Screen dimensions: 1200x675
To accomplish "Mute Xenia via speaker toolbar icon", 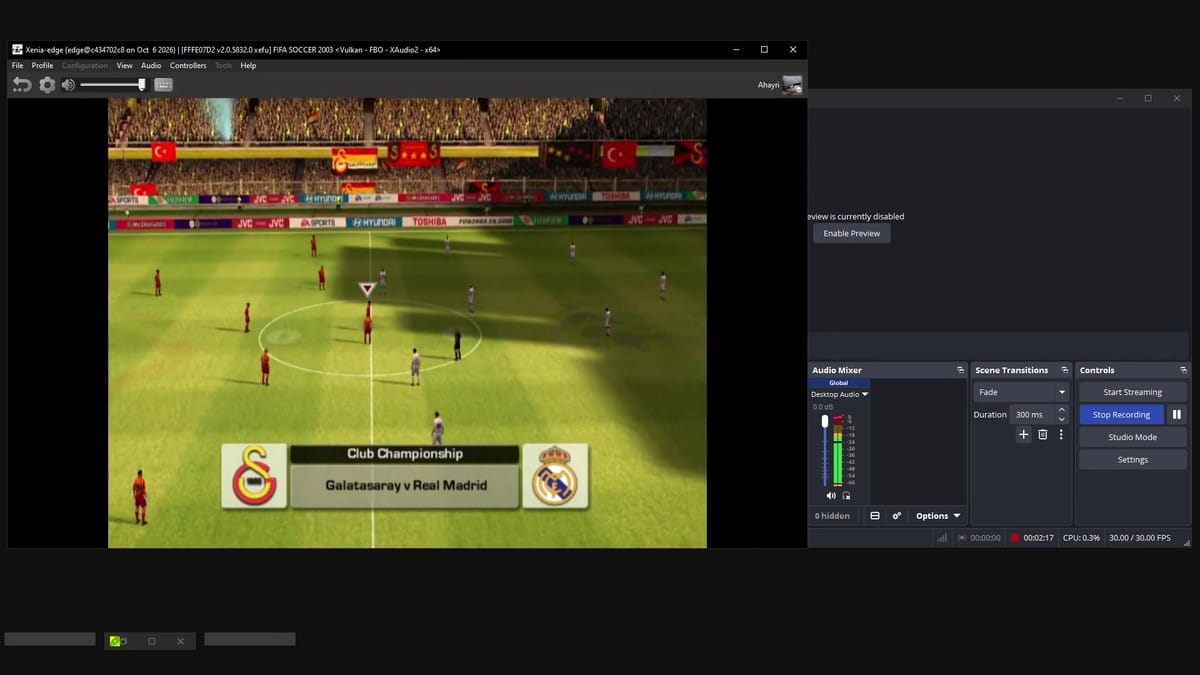I will [68, 85].
